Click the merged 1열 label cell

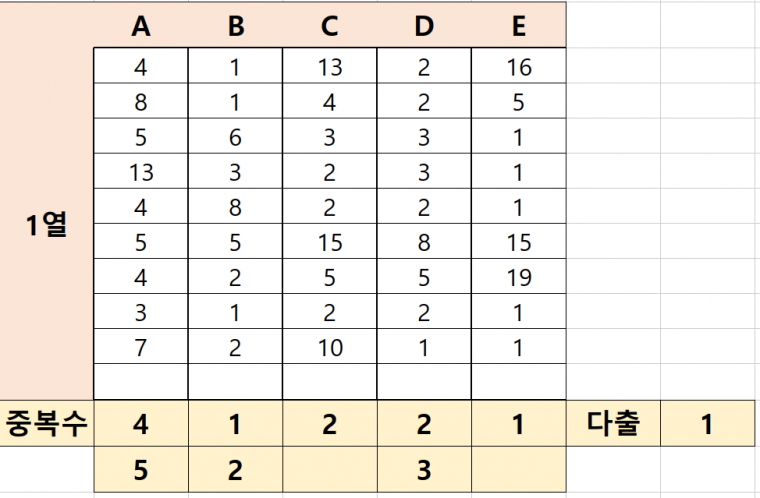47,224
